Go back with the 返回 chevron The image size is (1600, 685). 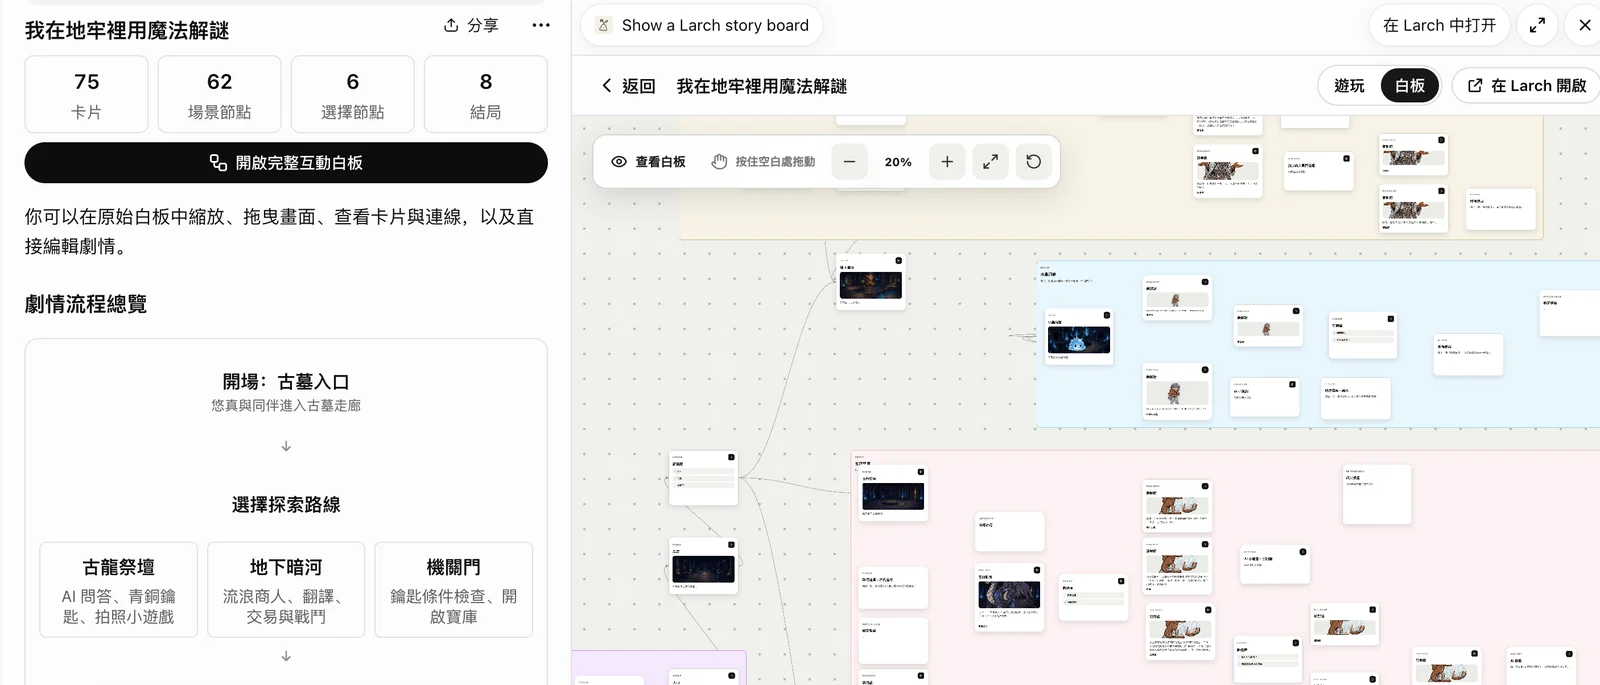(628, 86)
